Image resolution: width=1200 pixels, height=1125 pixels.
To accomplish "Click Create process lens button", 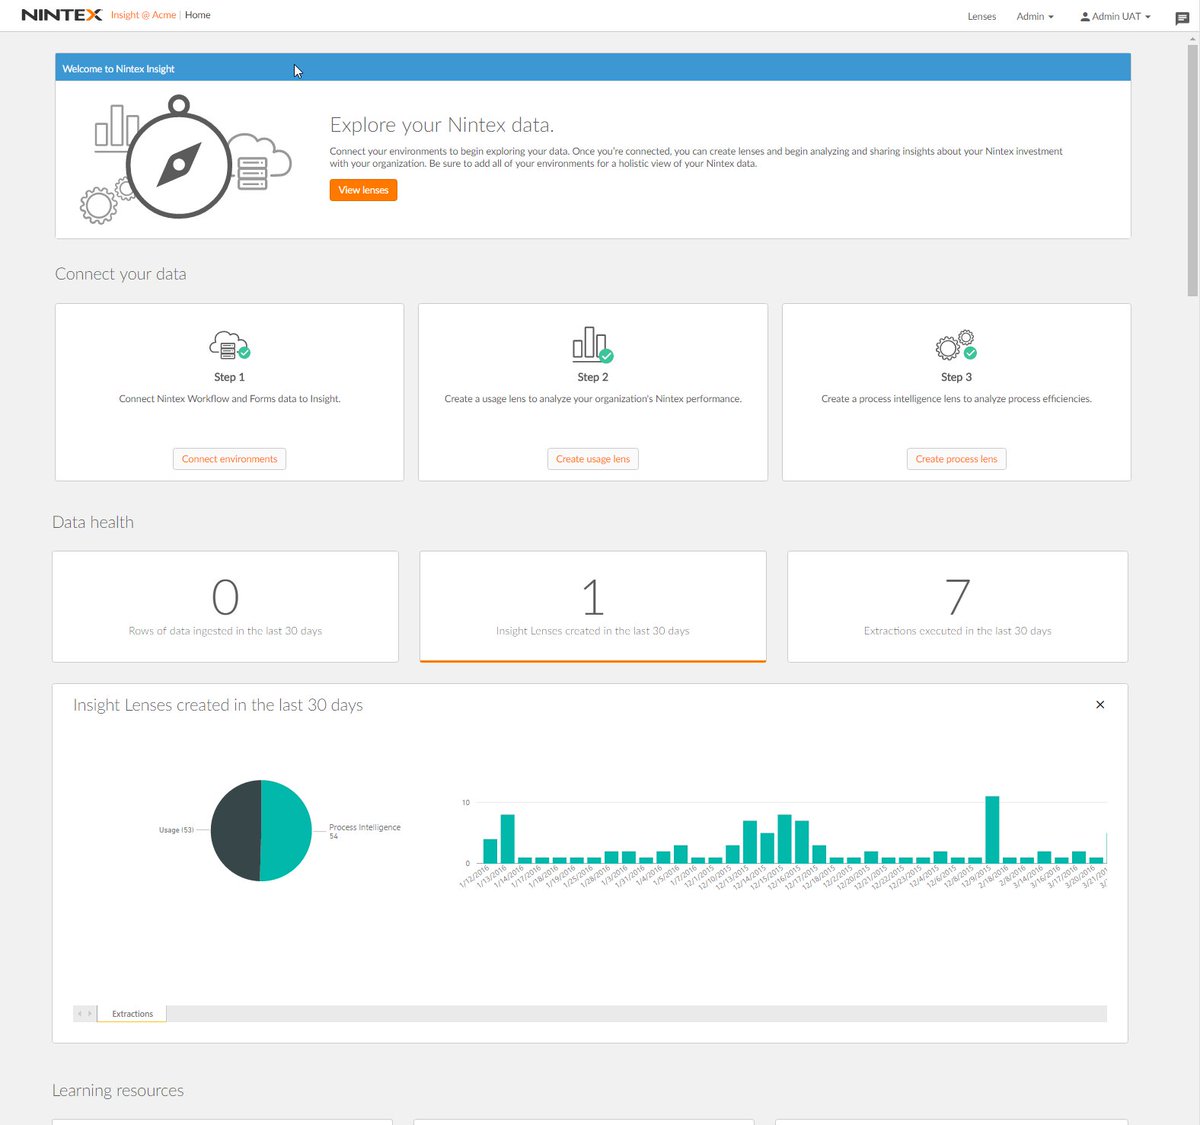I will click(956, 459).
